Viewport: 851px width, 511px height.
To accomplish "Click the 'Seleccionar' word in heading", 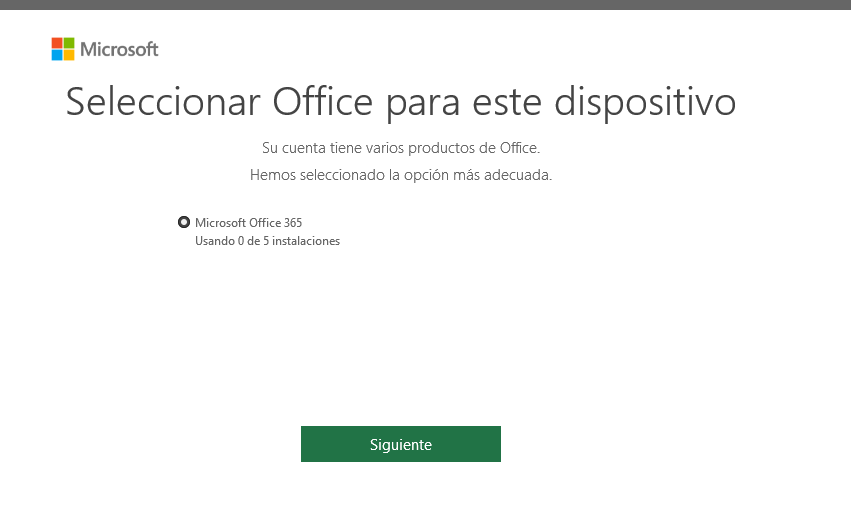I will tap(163, 101).
